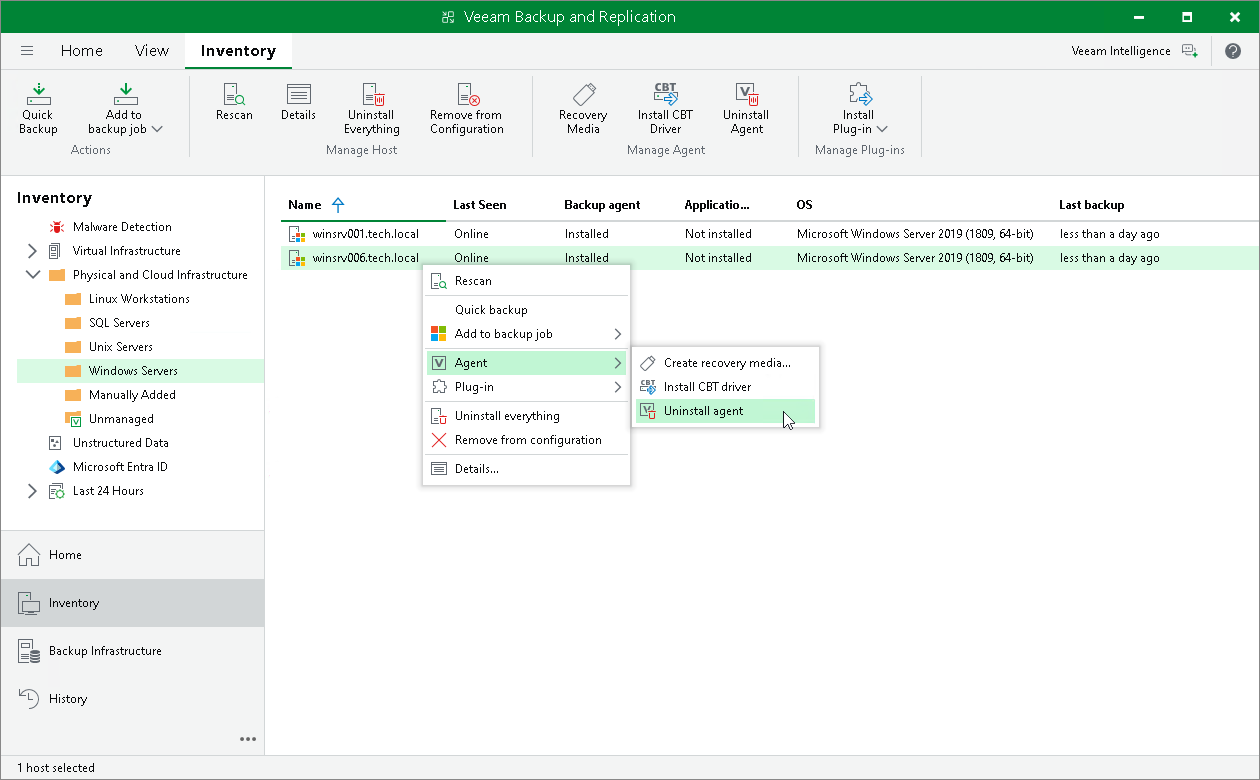Viewport: 1260px width, 780px height.
Task: Open Add to backup job submenu
Action: [x=527, y=334]
